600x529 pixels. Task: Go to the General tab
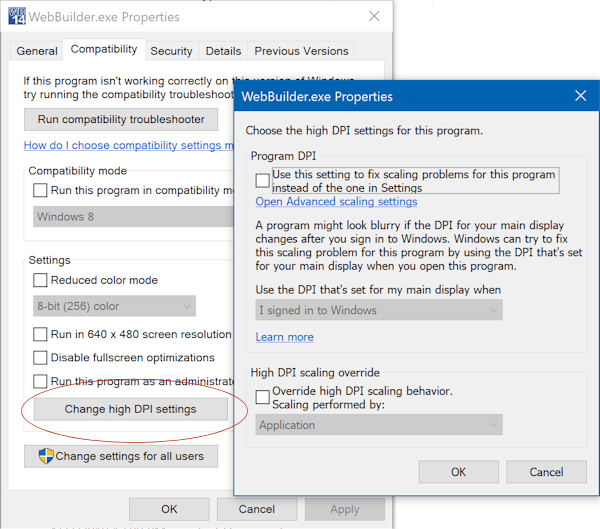click(37, 51)
